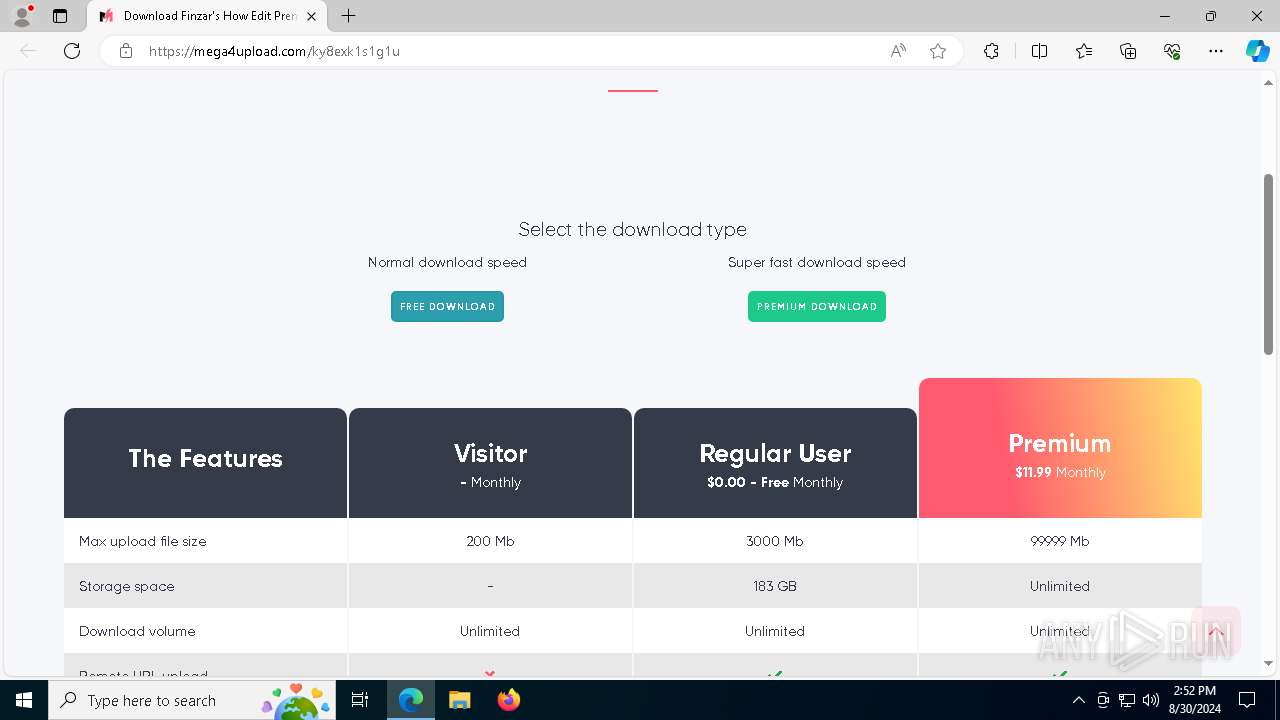Open Collections icon
Screen dimensions: 1280x720
1128,51
